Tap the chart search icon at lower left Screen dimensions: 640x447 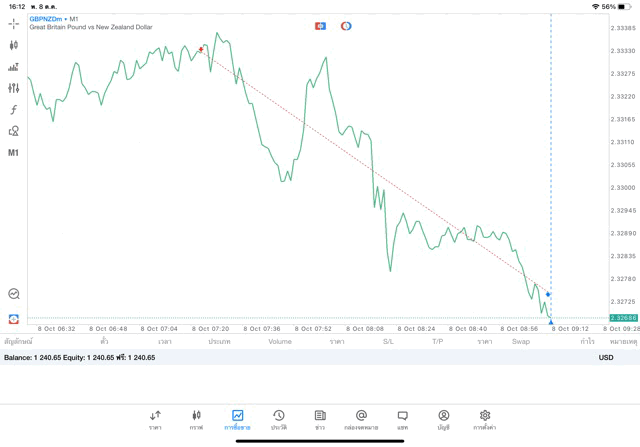click(x=13, y=294)
